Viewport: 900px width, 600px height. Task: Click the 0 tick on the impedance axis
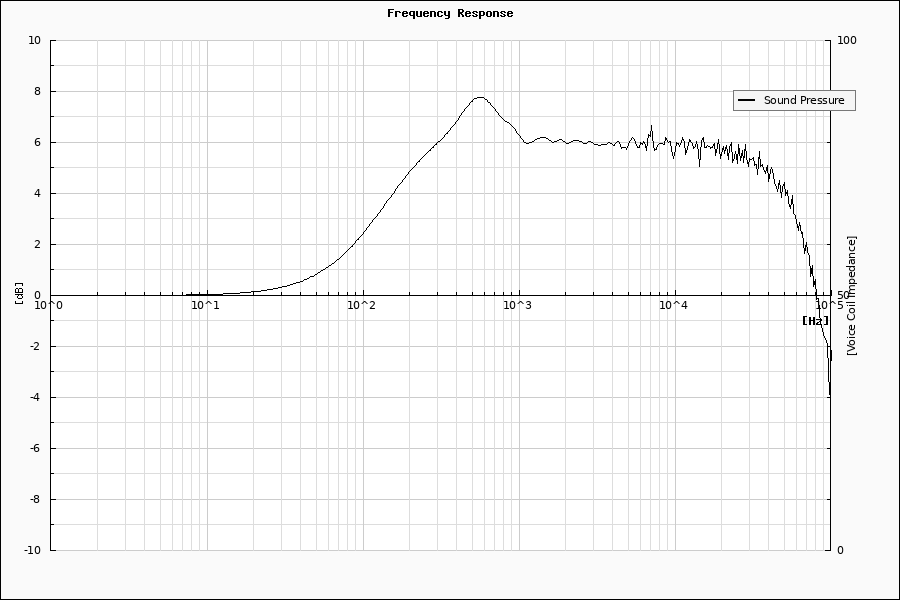[840, 550]
